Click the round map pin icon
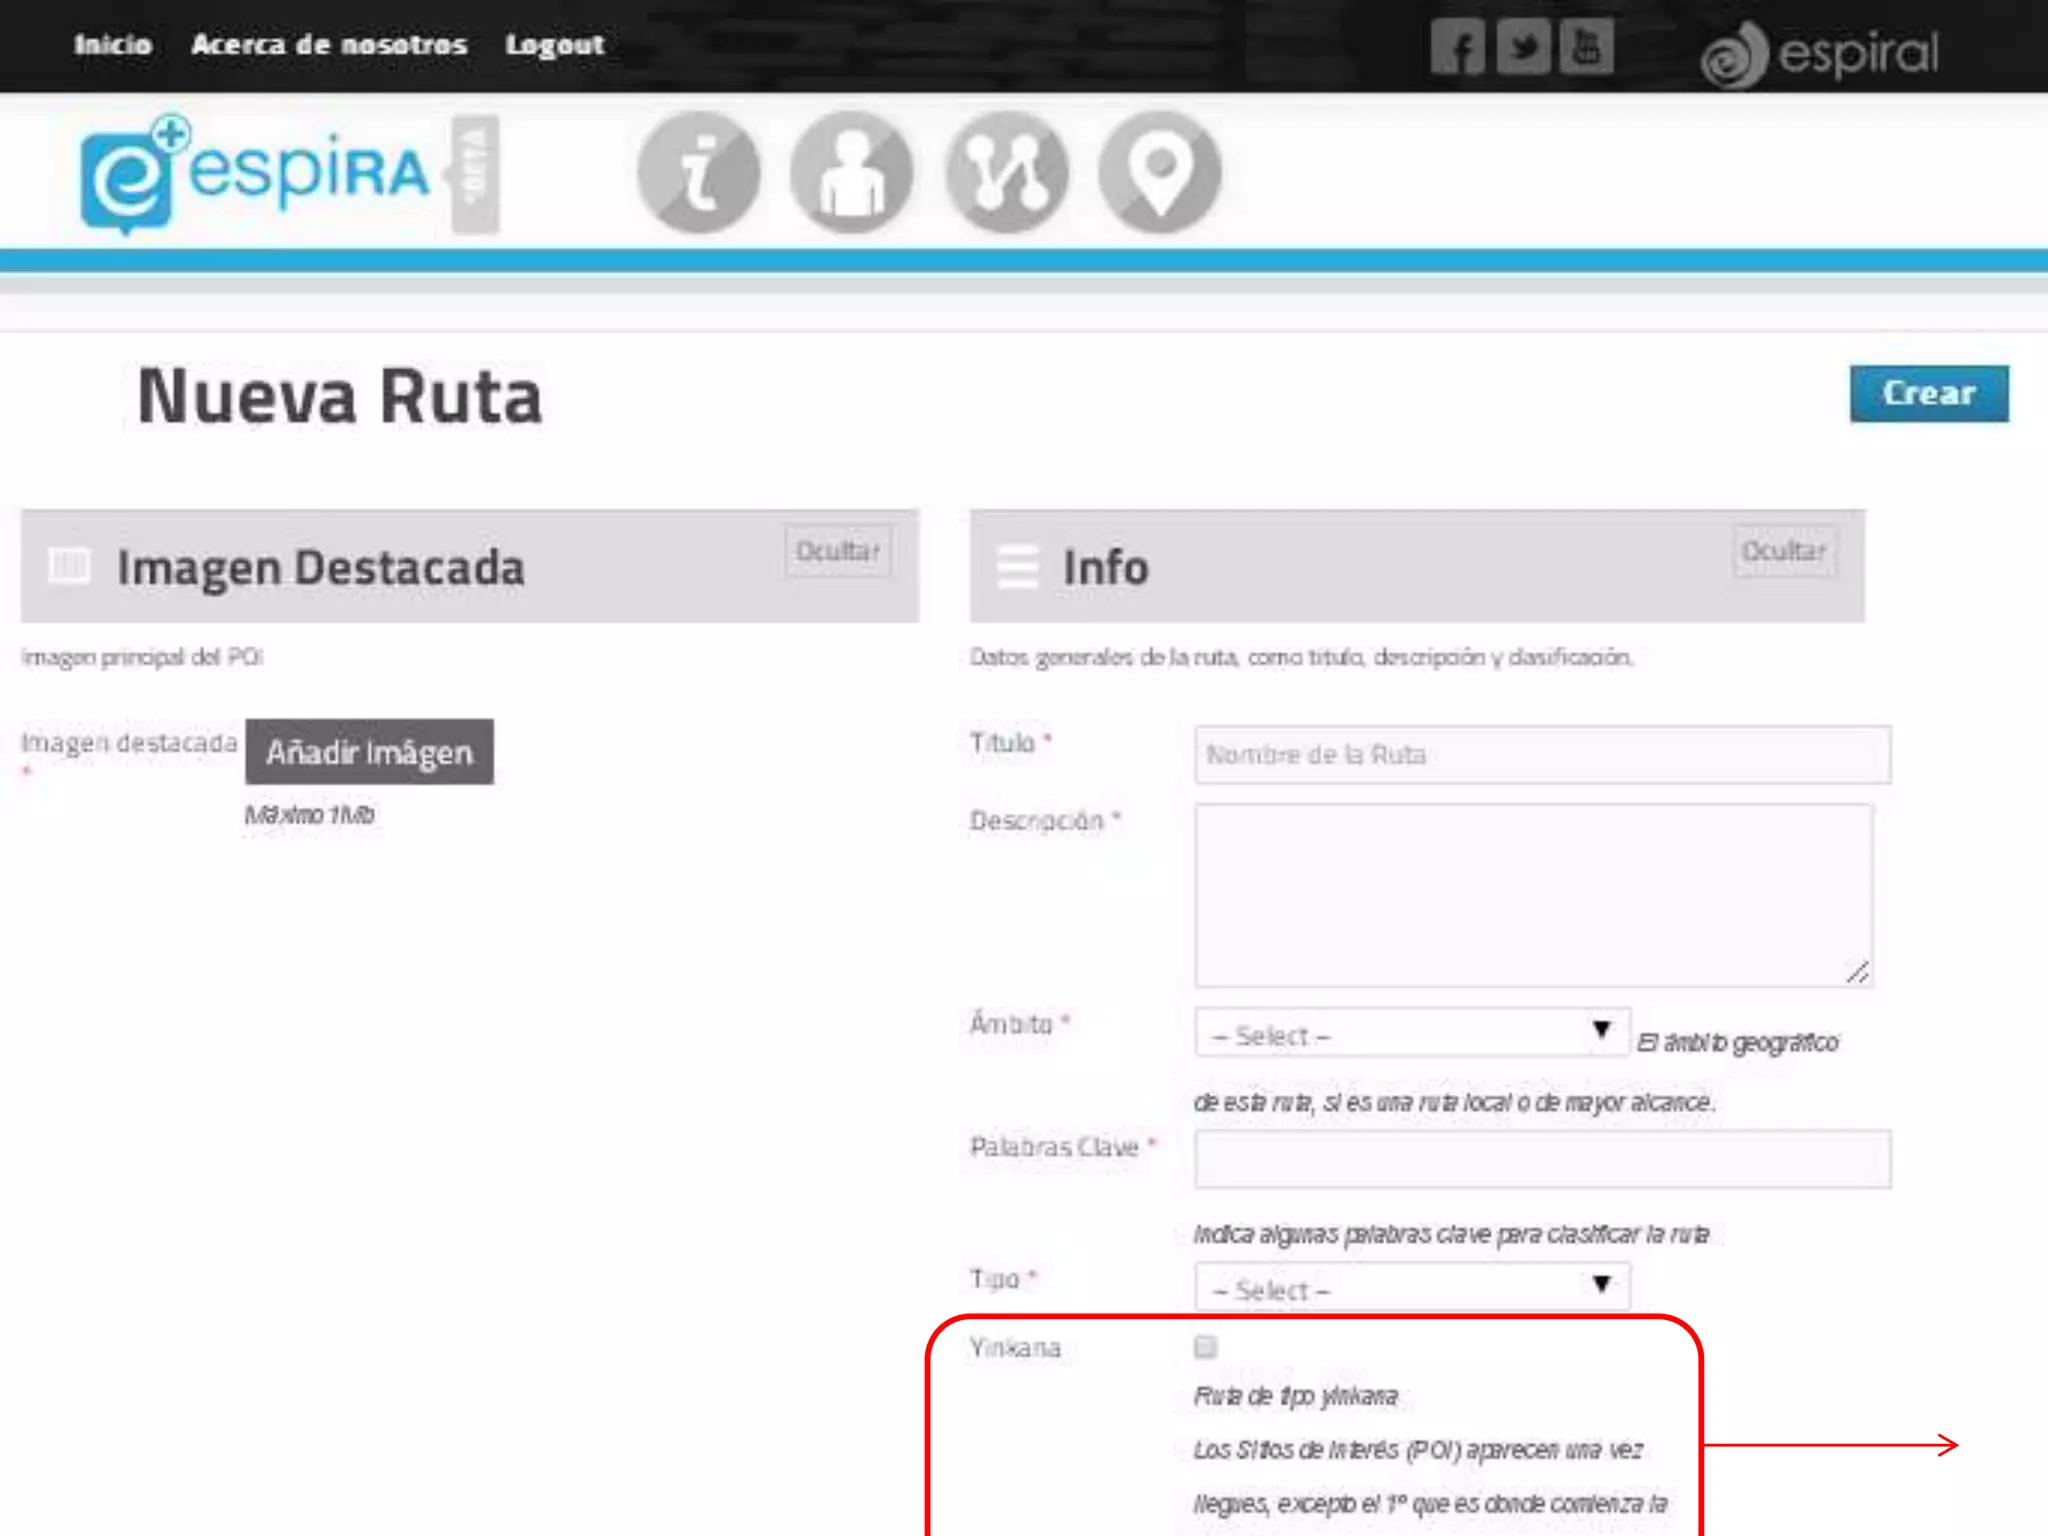The width and height of the screenshot is (2048, 1536). tap(1160, 172)
